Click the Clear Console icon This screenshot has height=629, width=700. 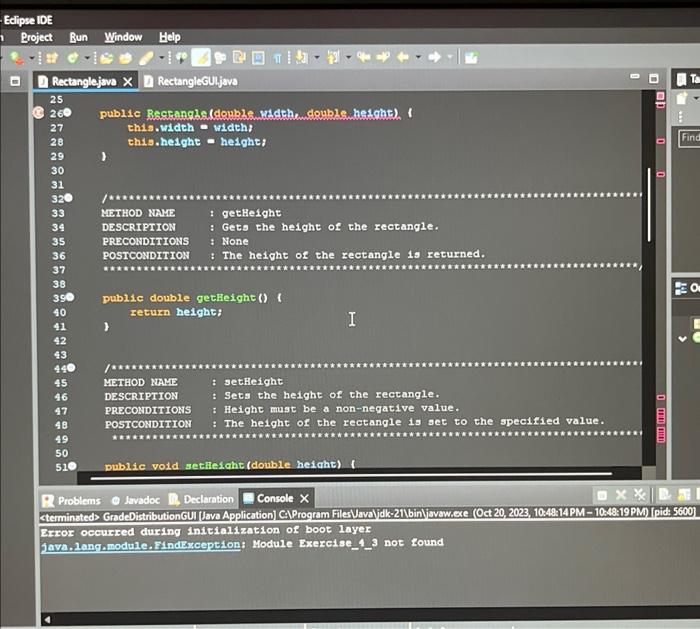[x=665, y=494]
